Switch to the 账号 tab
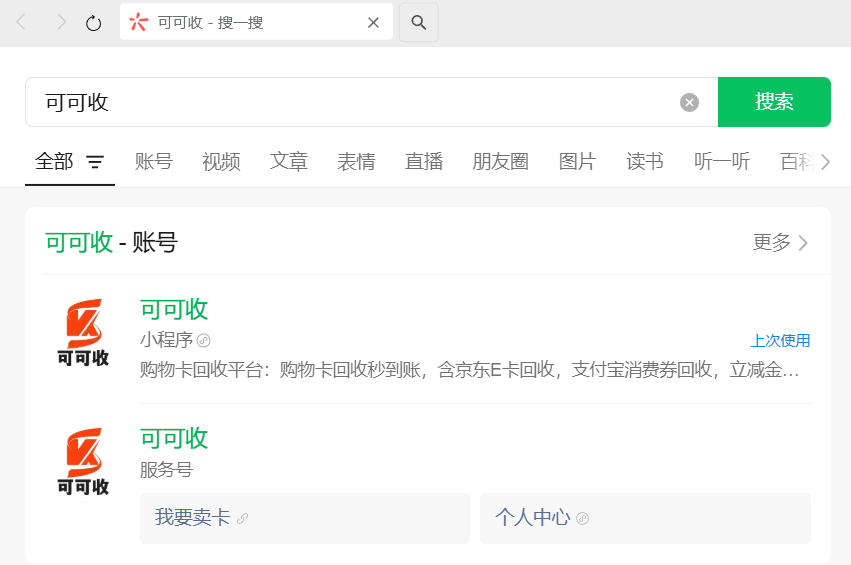The height and width of the screenshot is (565, 851). tap(154, 162)
